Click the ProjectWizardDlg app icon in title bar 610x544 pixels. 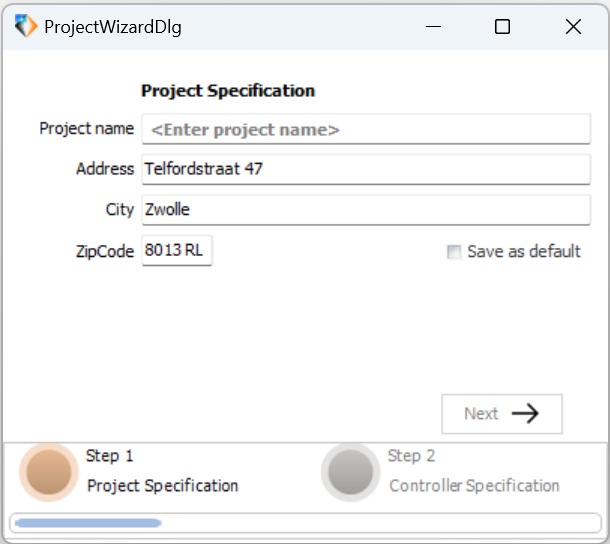26,26
